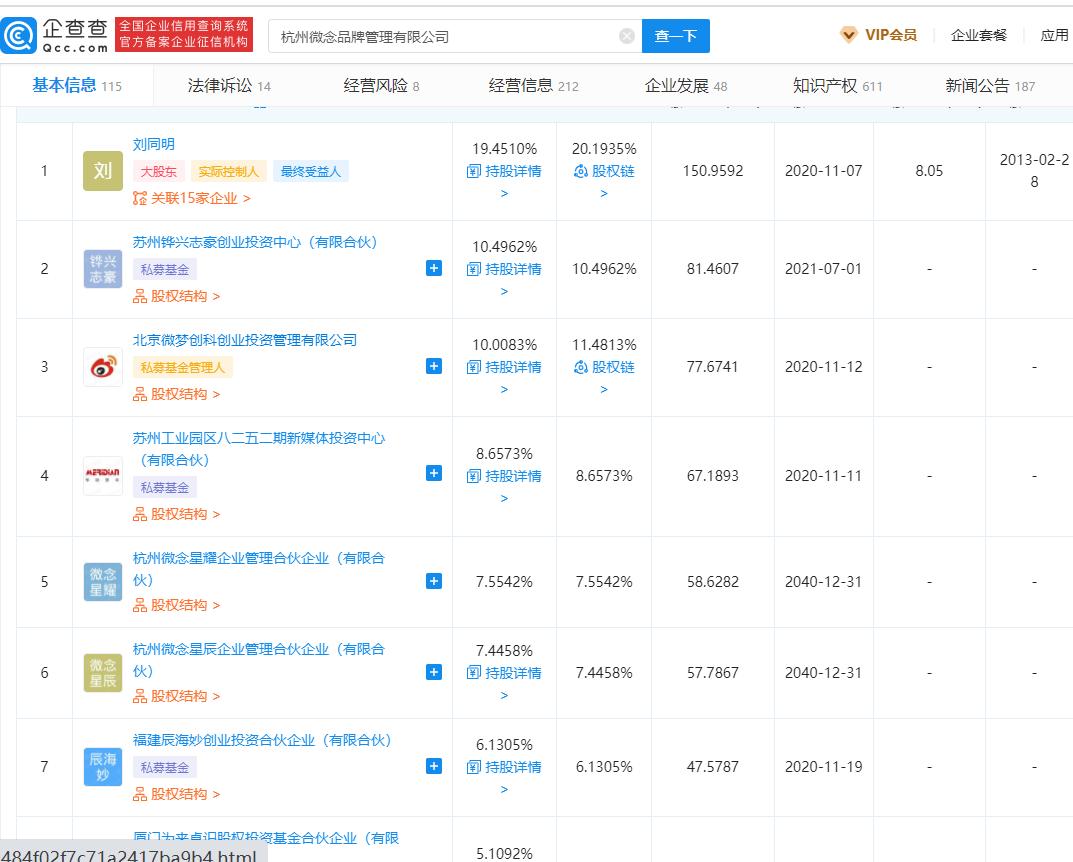
Task: Select the 150.9592 amount cell
Action: pos(712,171)
